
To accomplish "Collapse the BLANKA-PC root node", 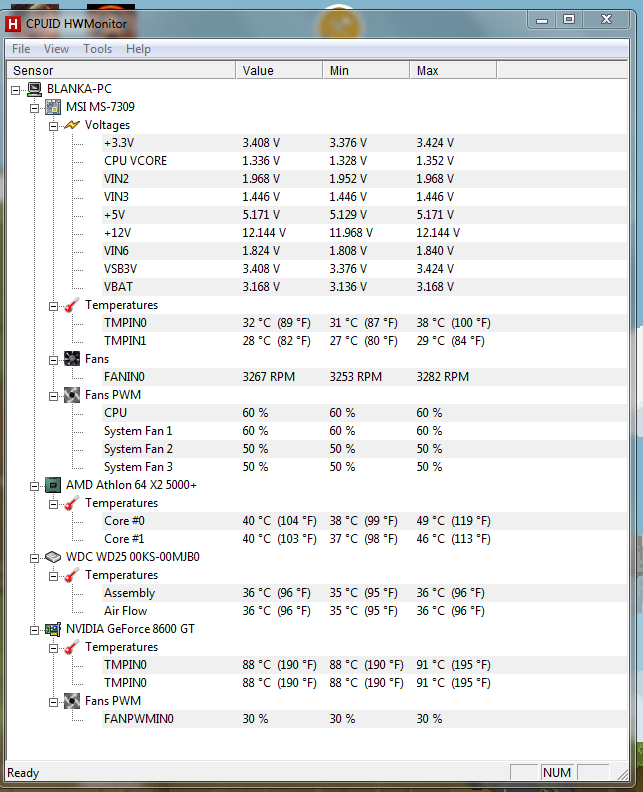I will [x=16, y=89].
